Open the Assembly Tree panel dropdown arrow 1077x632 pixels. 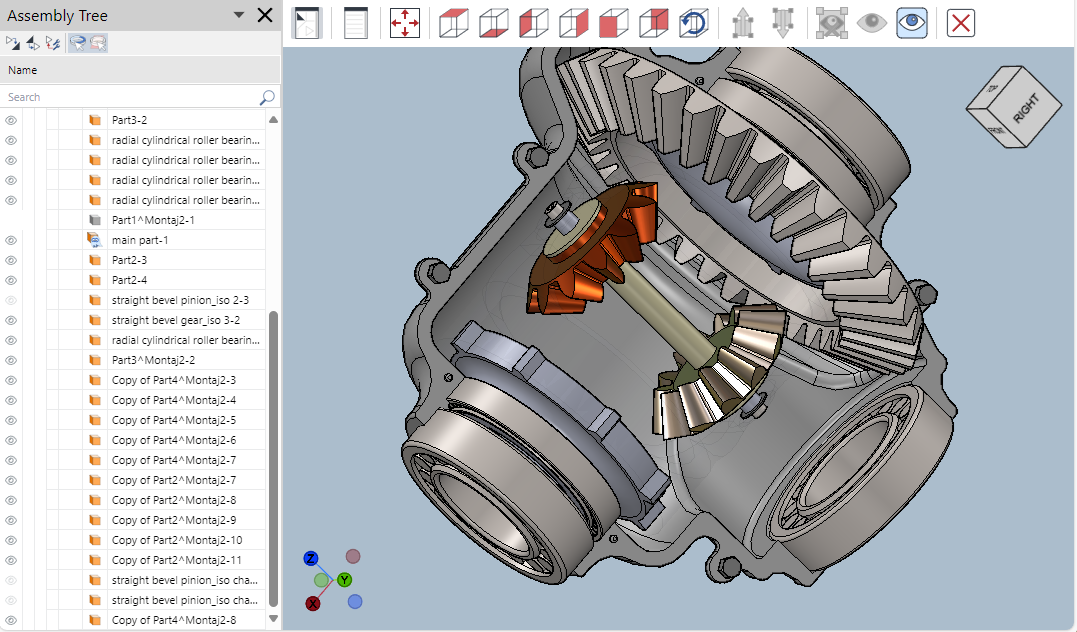tap(237, 15)
